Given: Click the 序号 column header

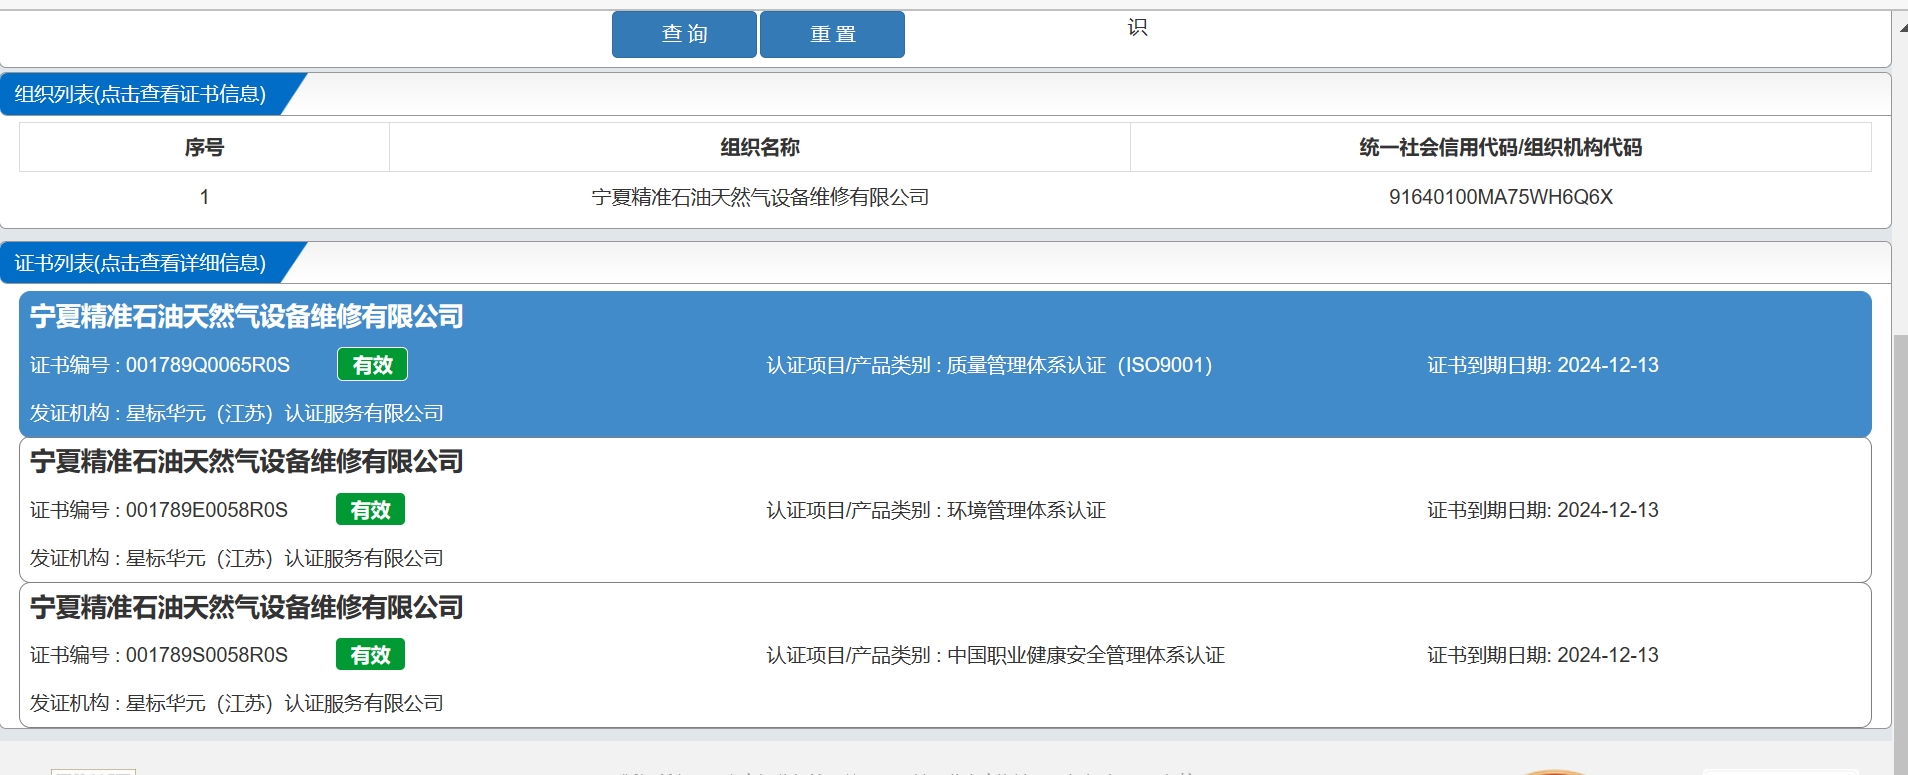Looking at the screenshot, I should [204, 147].
